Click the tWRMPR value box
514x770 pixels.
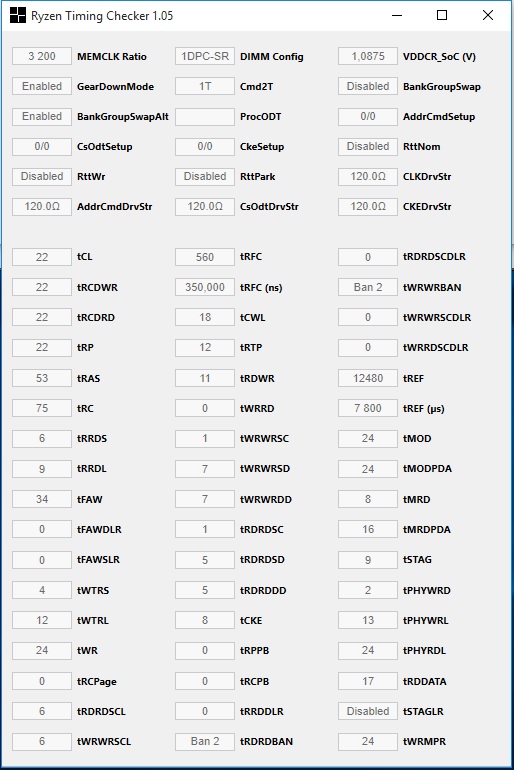368,741
